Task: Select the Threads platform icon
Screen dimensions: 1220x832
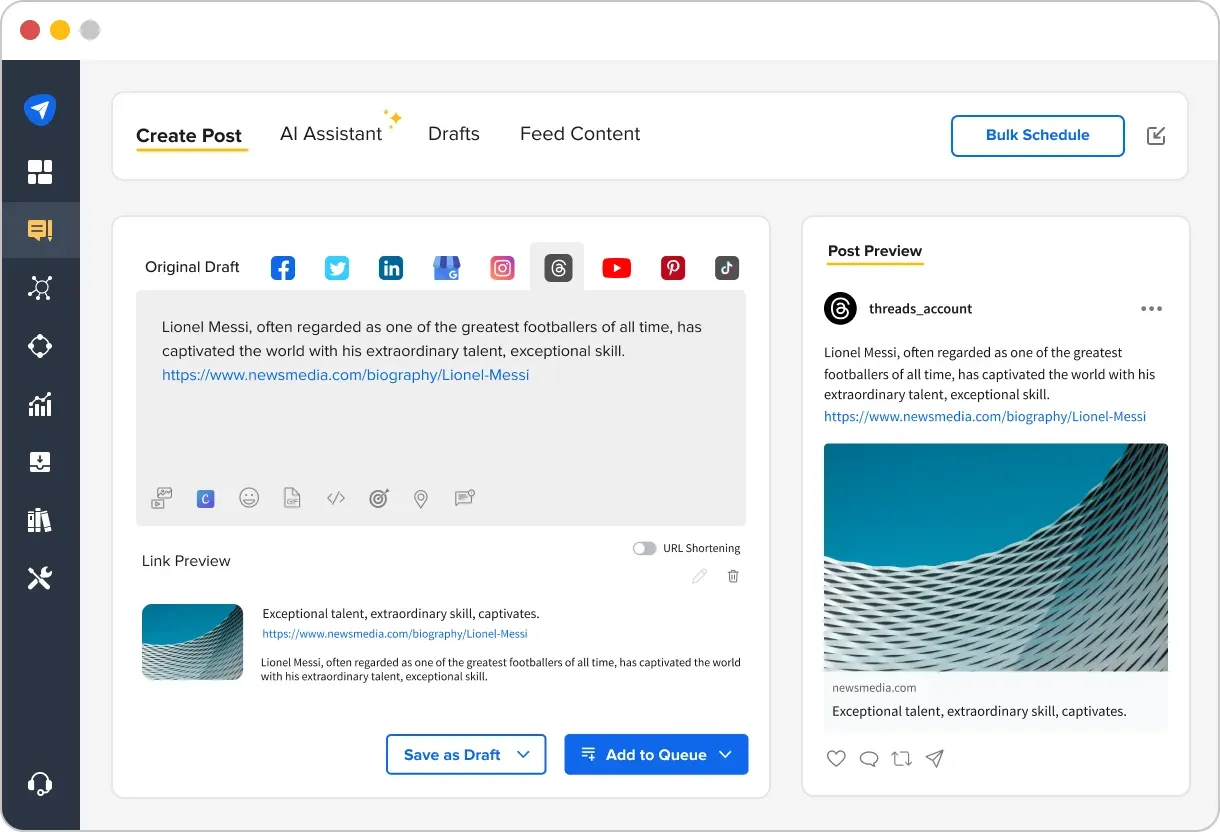Action: [557, 266]
